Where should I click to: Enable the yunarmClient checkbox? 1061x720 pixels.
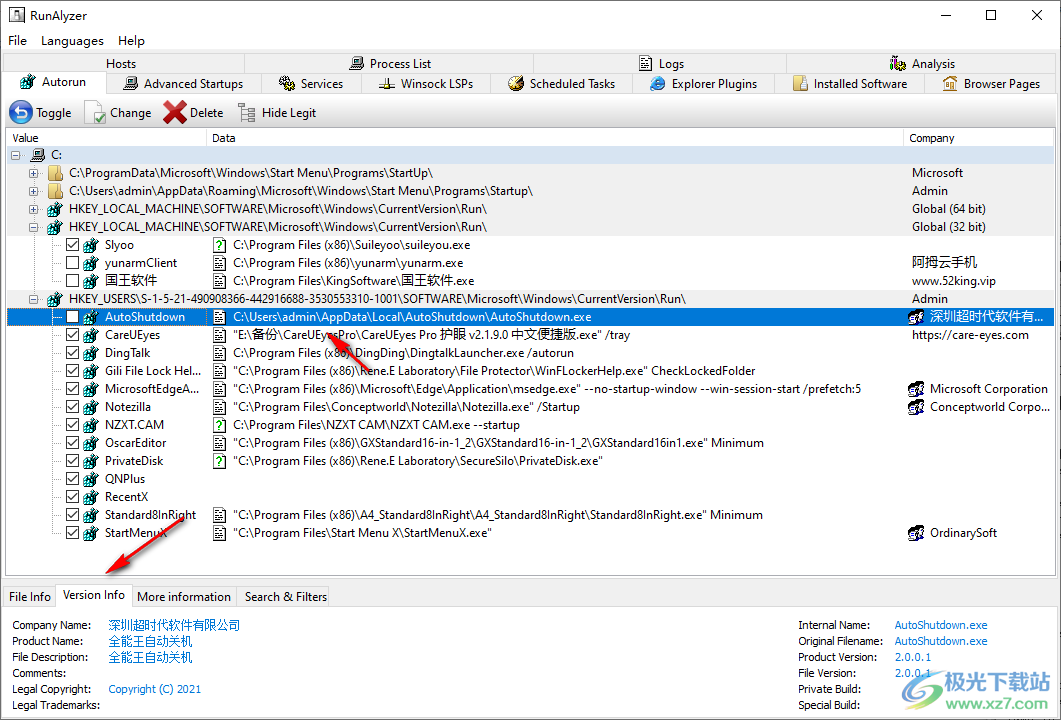tap(73, 263)
